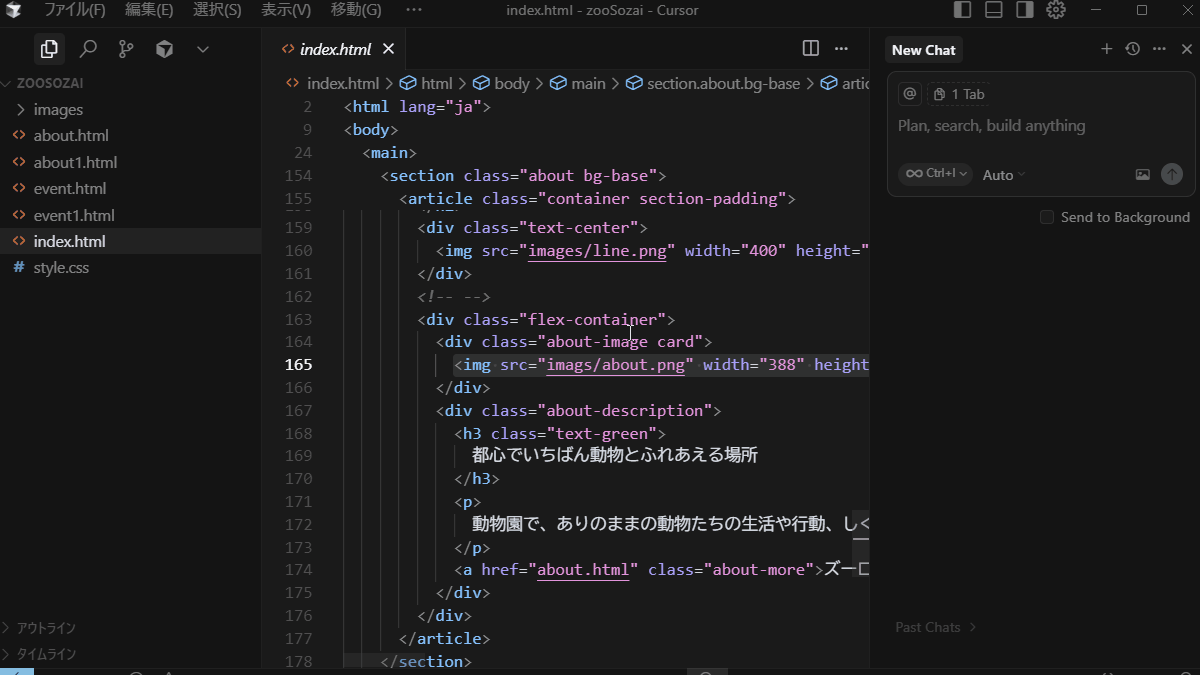This screenshot has height=675, width=1200.
Task: Open the Explorer view icon
Action: [48, 49]
